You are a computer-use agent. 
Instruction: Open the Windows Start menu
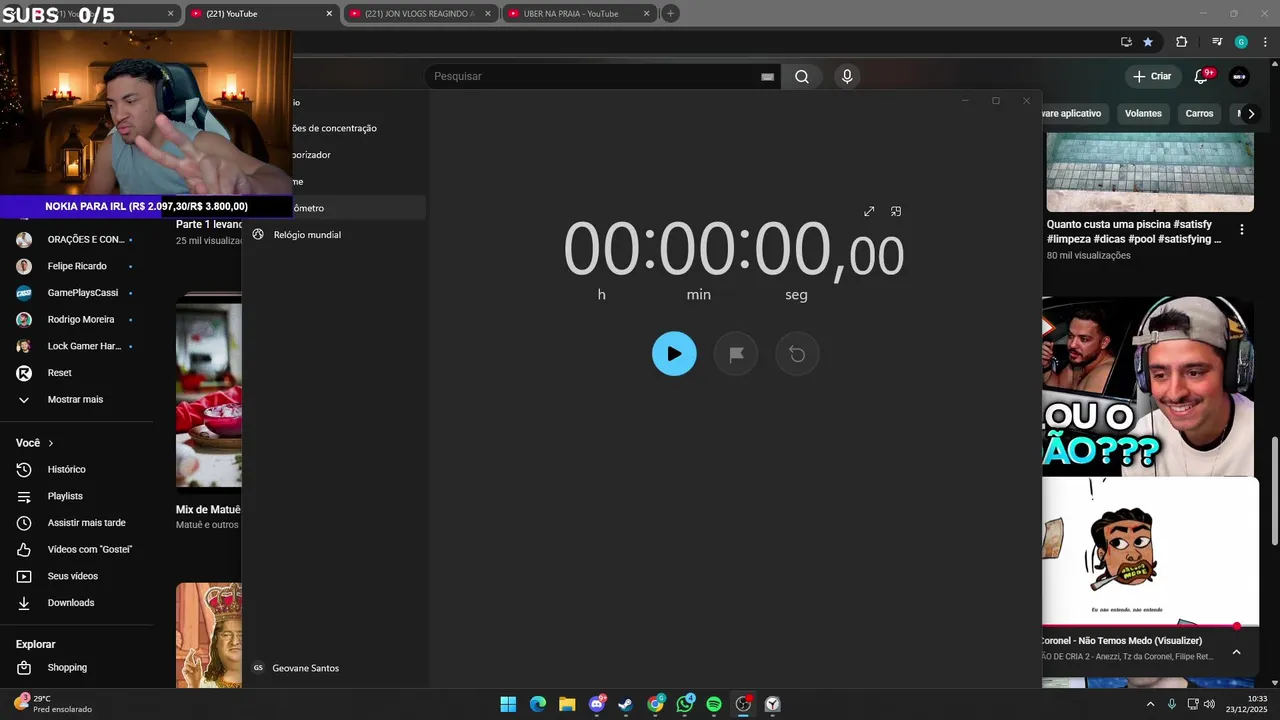click(x=508, y=704)
